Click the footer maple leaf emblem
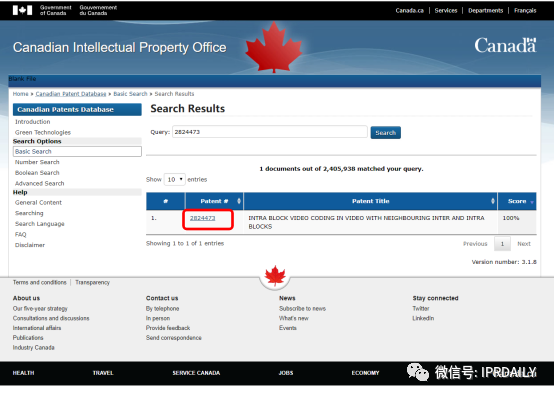554x398 pixels. (275, 276)
